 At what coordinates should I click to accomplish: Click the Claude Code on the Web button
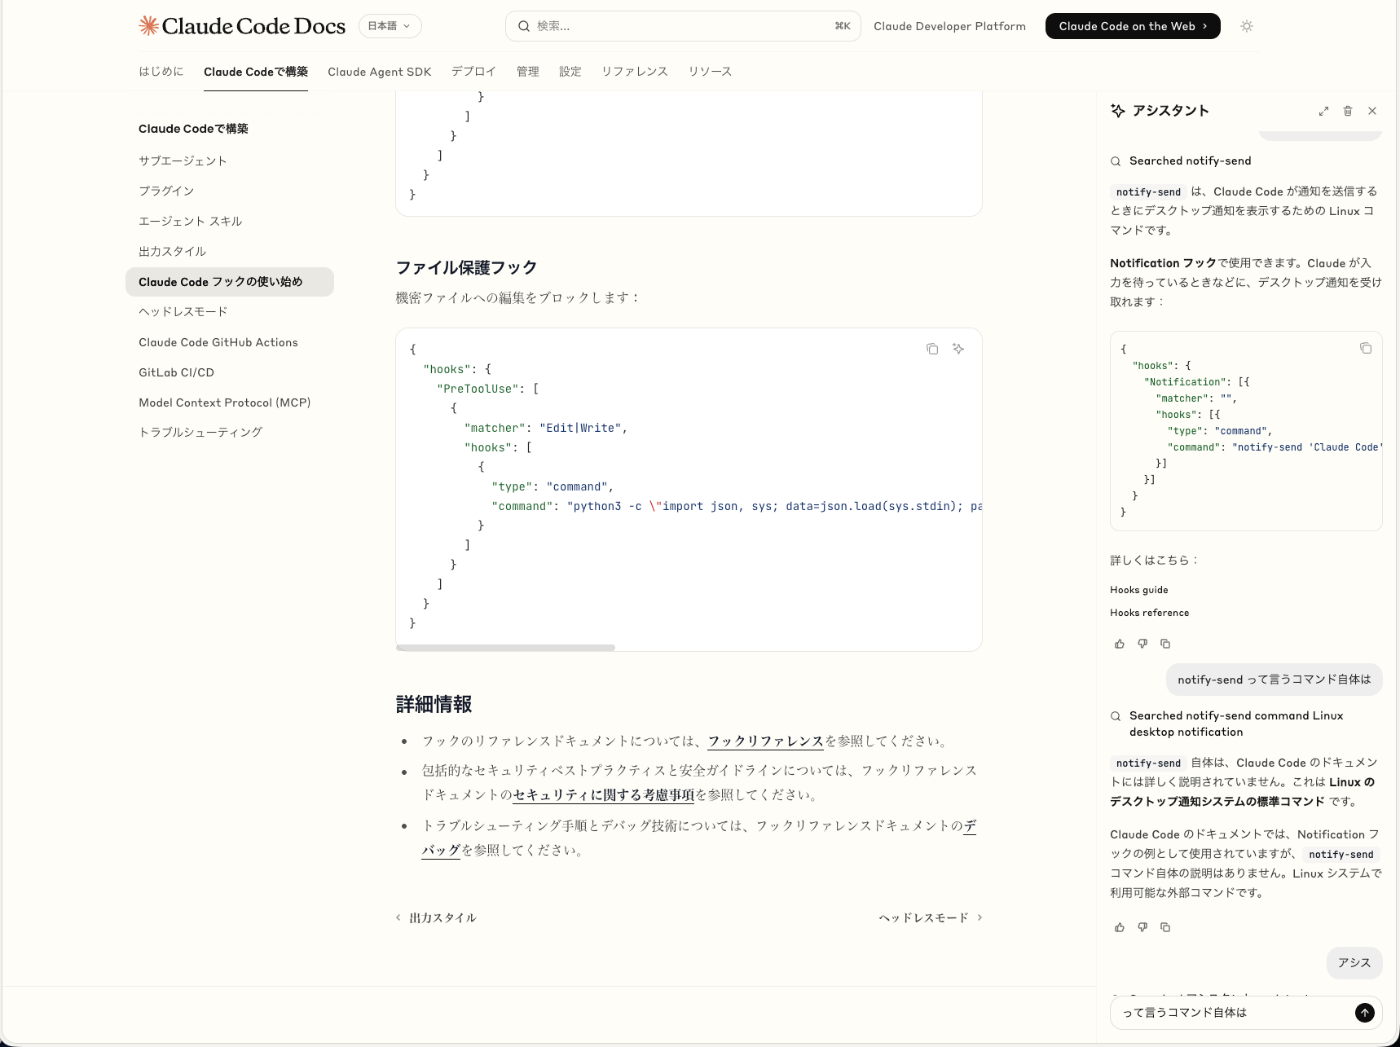tap(1133, 26)
